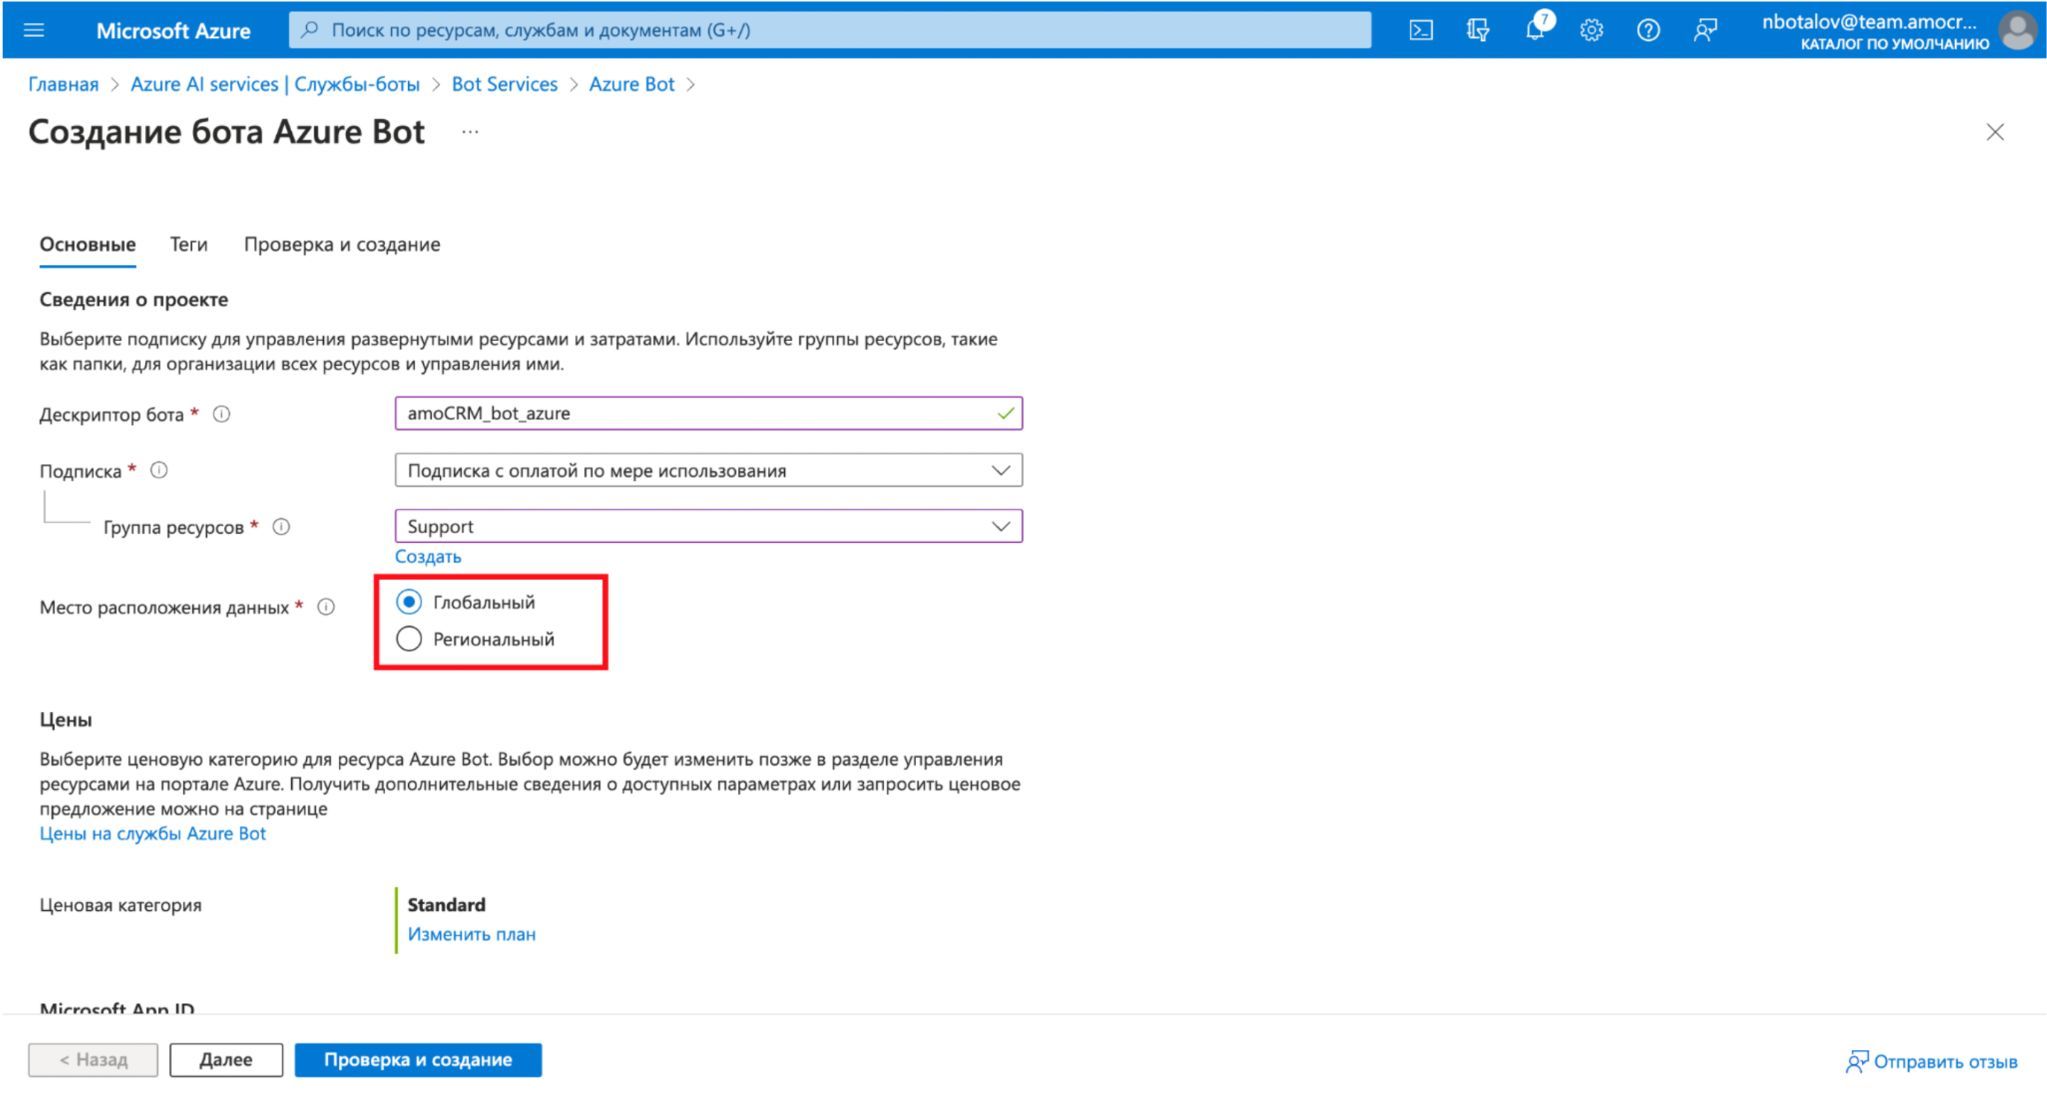Click the Цены section heading
The image size is (2047, 1108).
[66, 719]
